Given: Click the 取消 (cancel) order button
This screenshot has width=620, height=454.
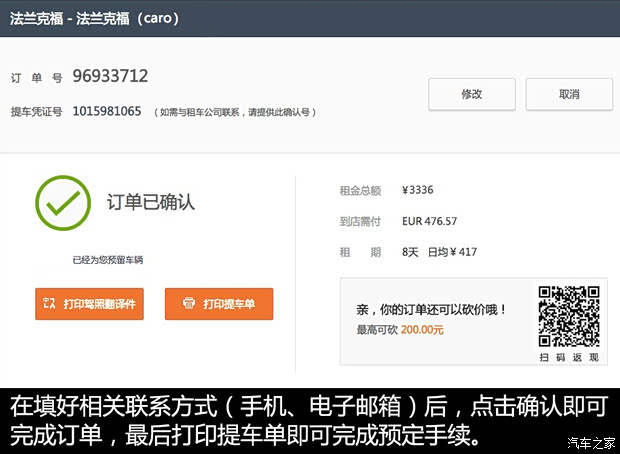Looking at the screenshot, I should 569,94.
